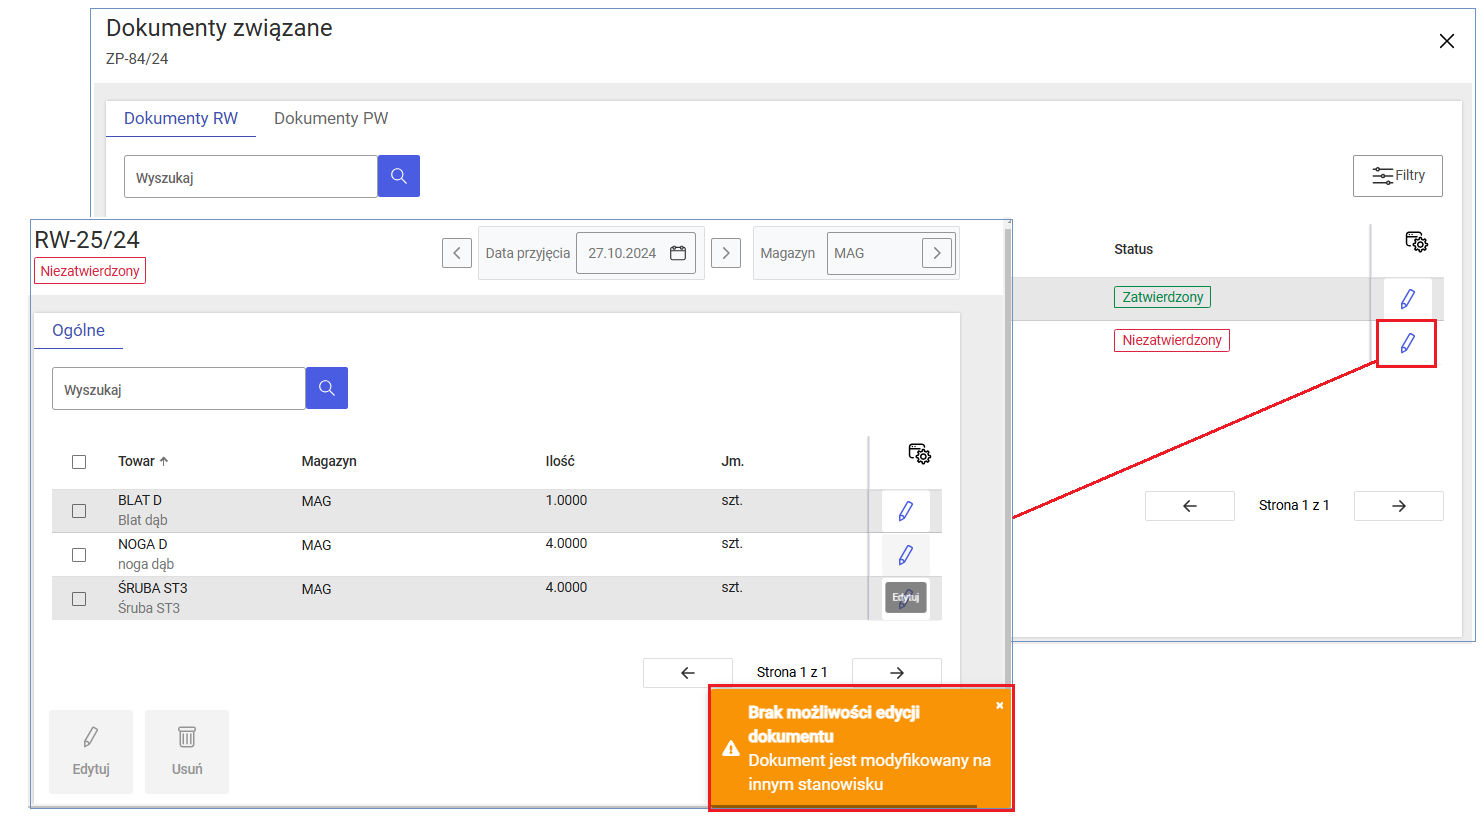Click the Usuń button
1484x816 pixels.
tap(187, 752)
